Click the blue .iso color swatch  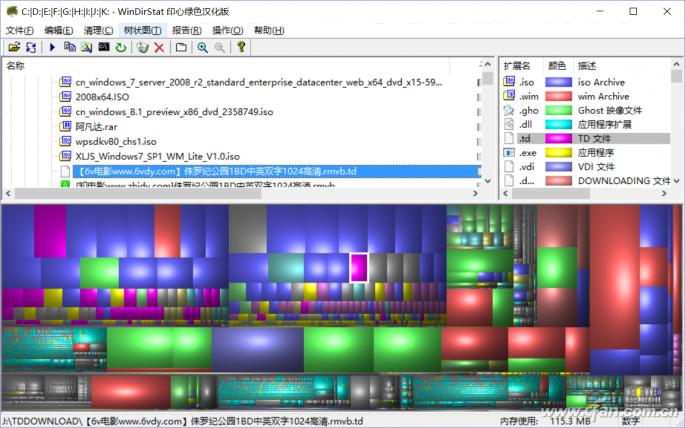(559, 82)
